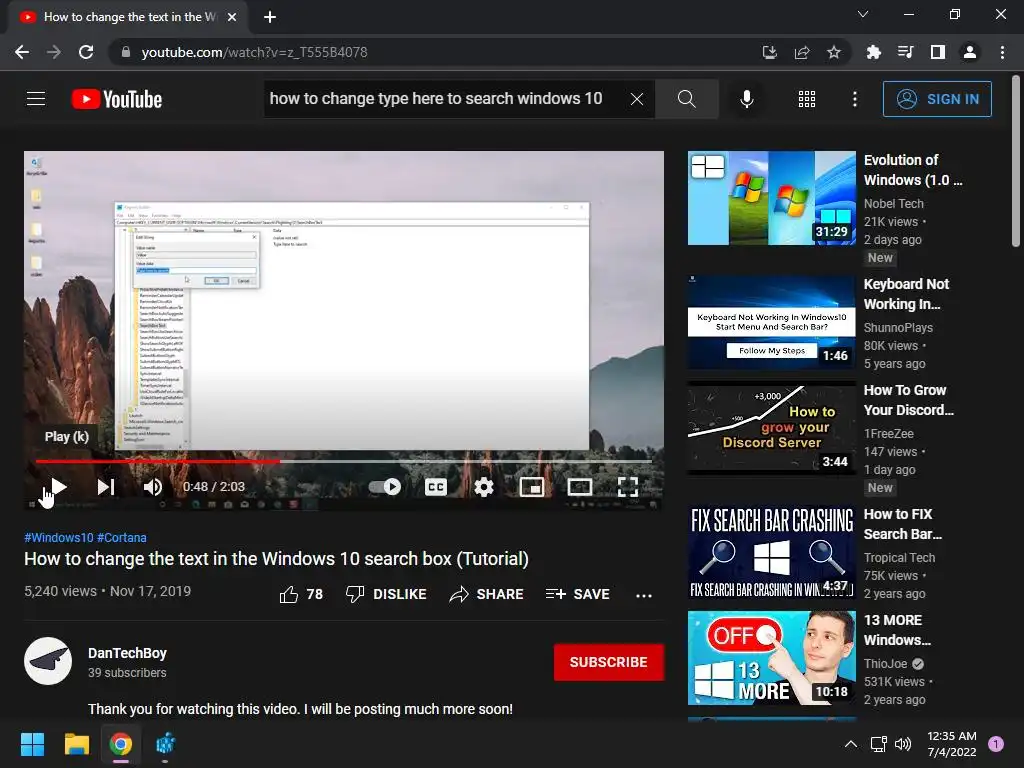Screen dimensions: 1024x768
Task: Like the video with thumbs up
Action: [x=301, y=594]
